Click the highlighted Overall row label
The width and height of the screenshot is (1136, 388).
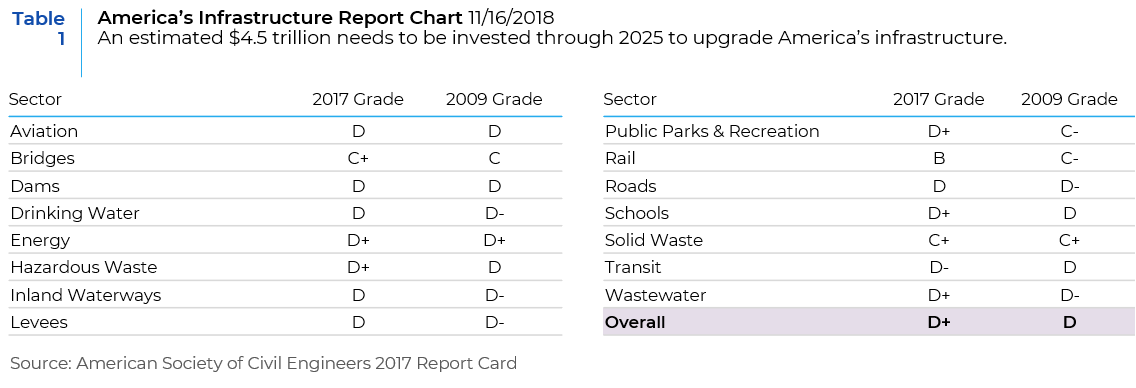[x=635, y=323]
